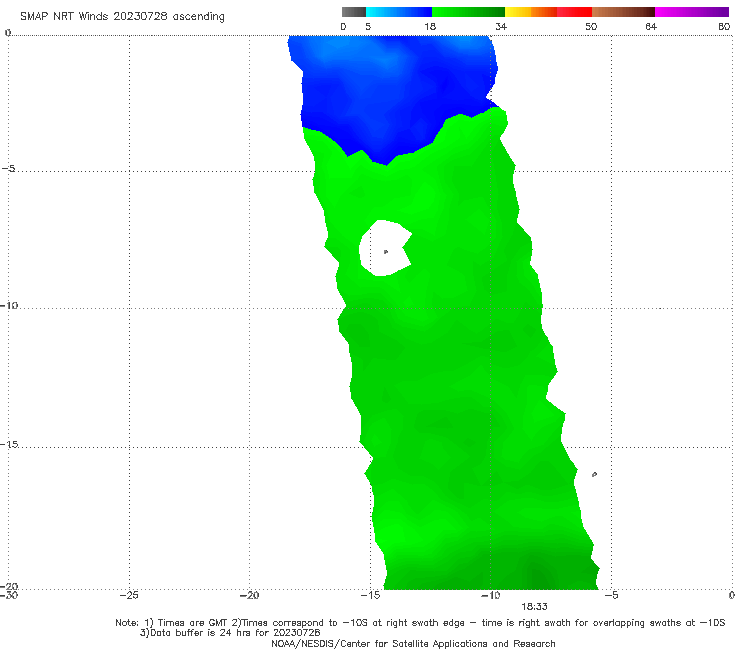Click the small island marker inside the white gap
Image resolution: width=740 pixels, height=650 pixels.
[386, 252]
